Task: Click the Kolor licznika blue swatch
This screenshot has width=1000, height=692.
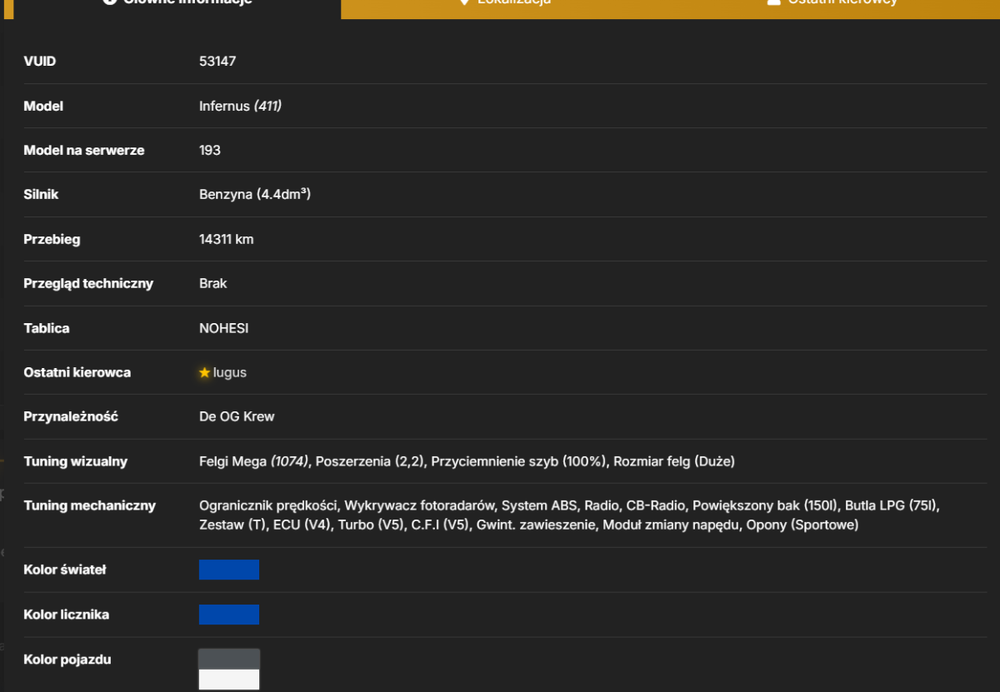Action: (229, 614)
